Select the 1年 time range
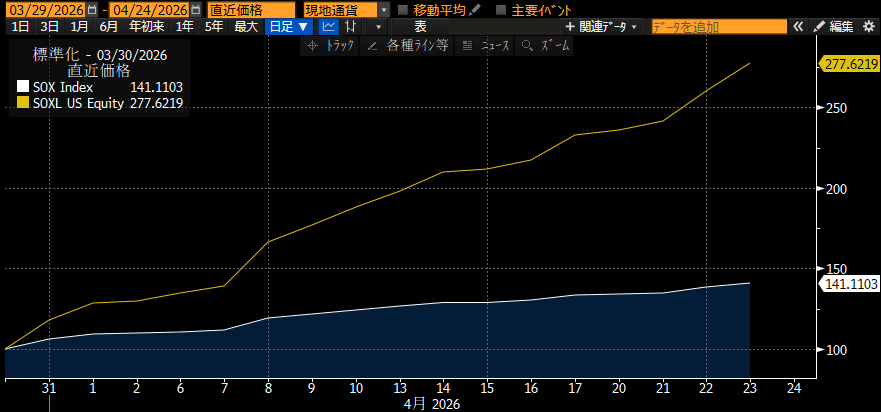Image resolution: width=881 pixels, height=412 pixels. [x=184, y=26]
